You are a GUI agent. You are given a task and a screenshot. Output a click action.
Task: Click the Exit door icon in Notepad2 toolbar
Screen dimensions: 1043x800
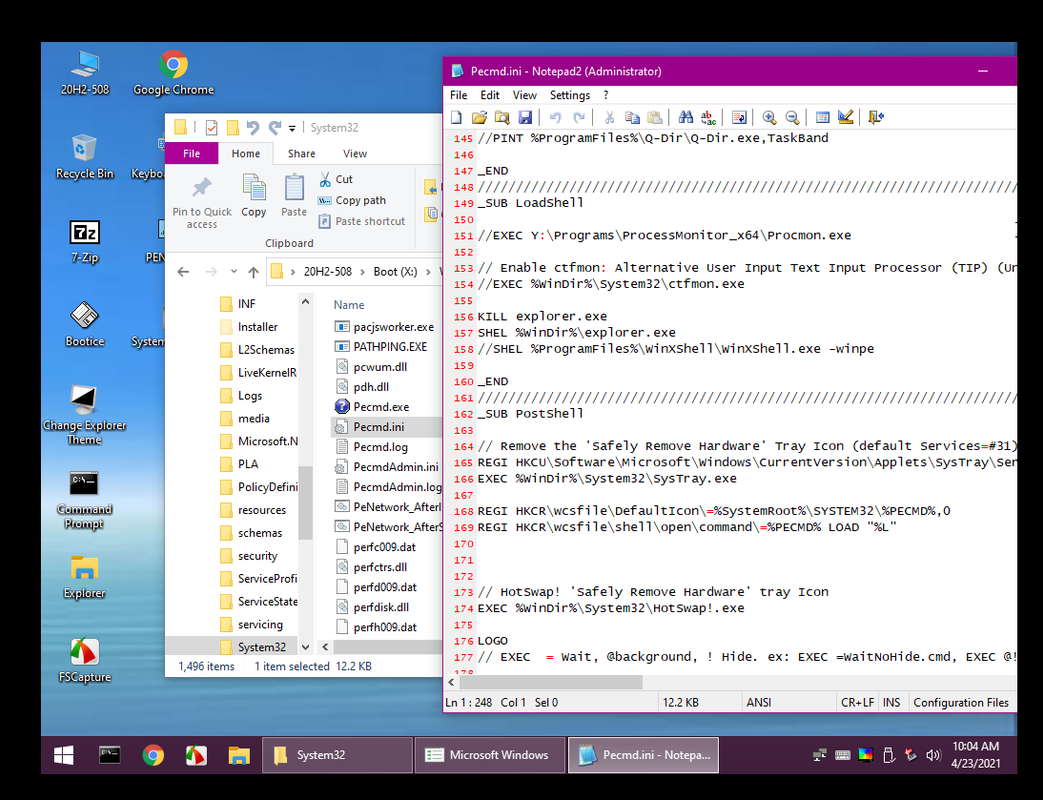pyautogui.click(x=876, y=118)
